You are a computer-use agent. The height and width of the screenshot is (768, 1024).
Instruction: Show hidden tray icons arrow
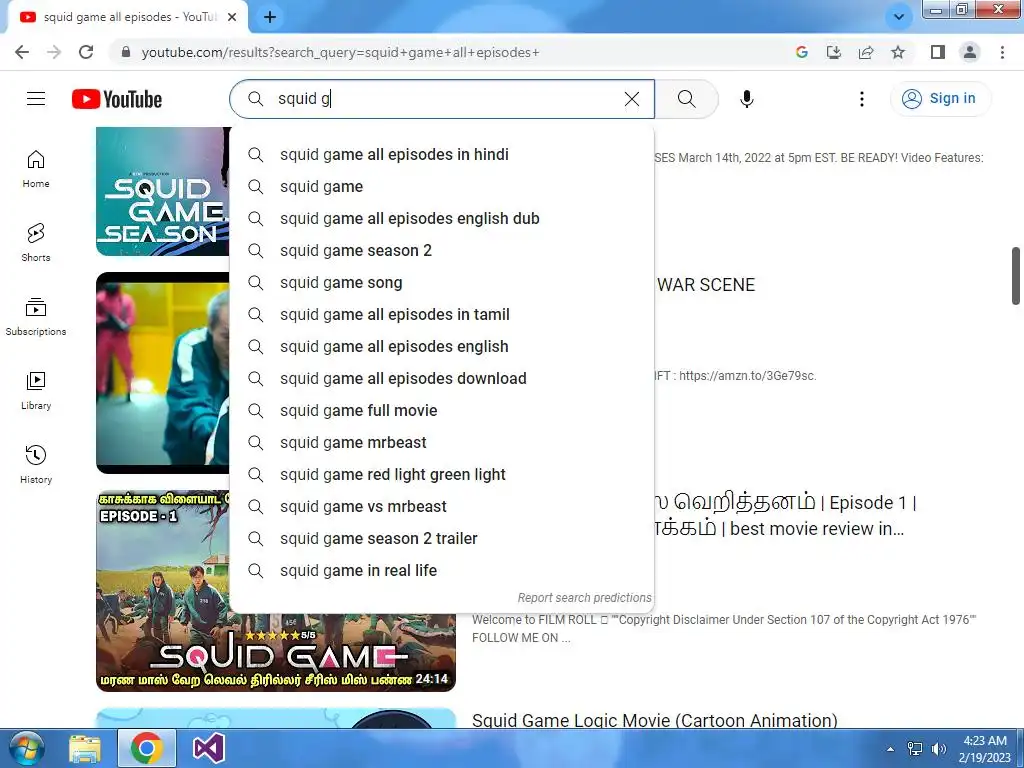coord(890,749)
